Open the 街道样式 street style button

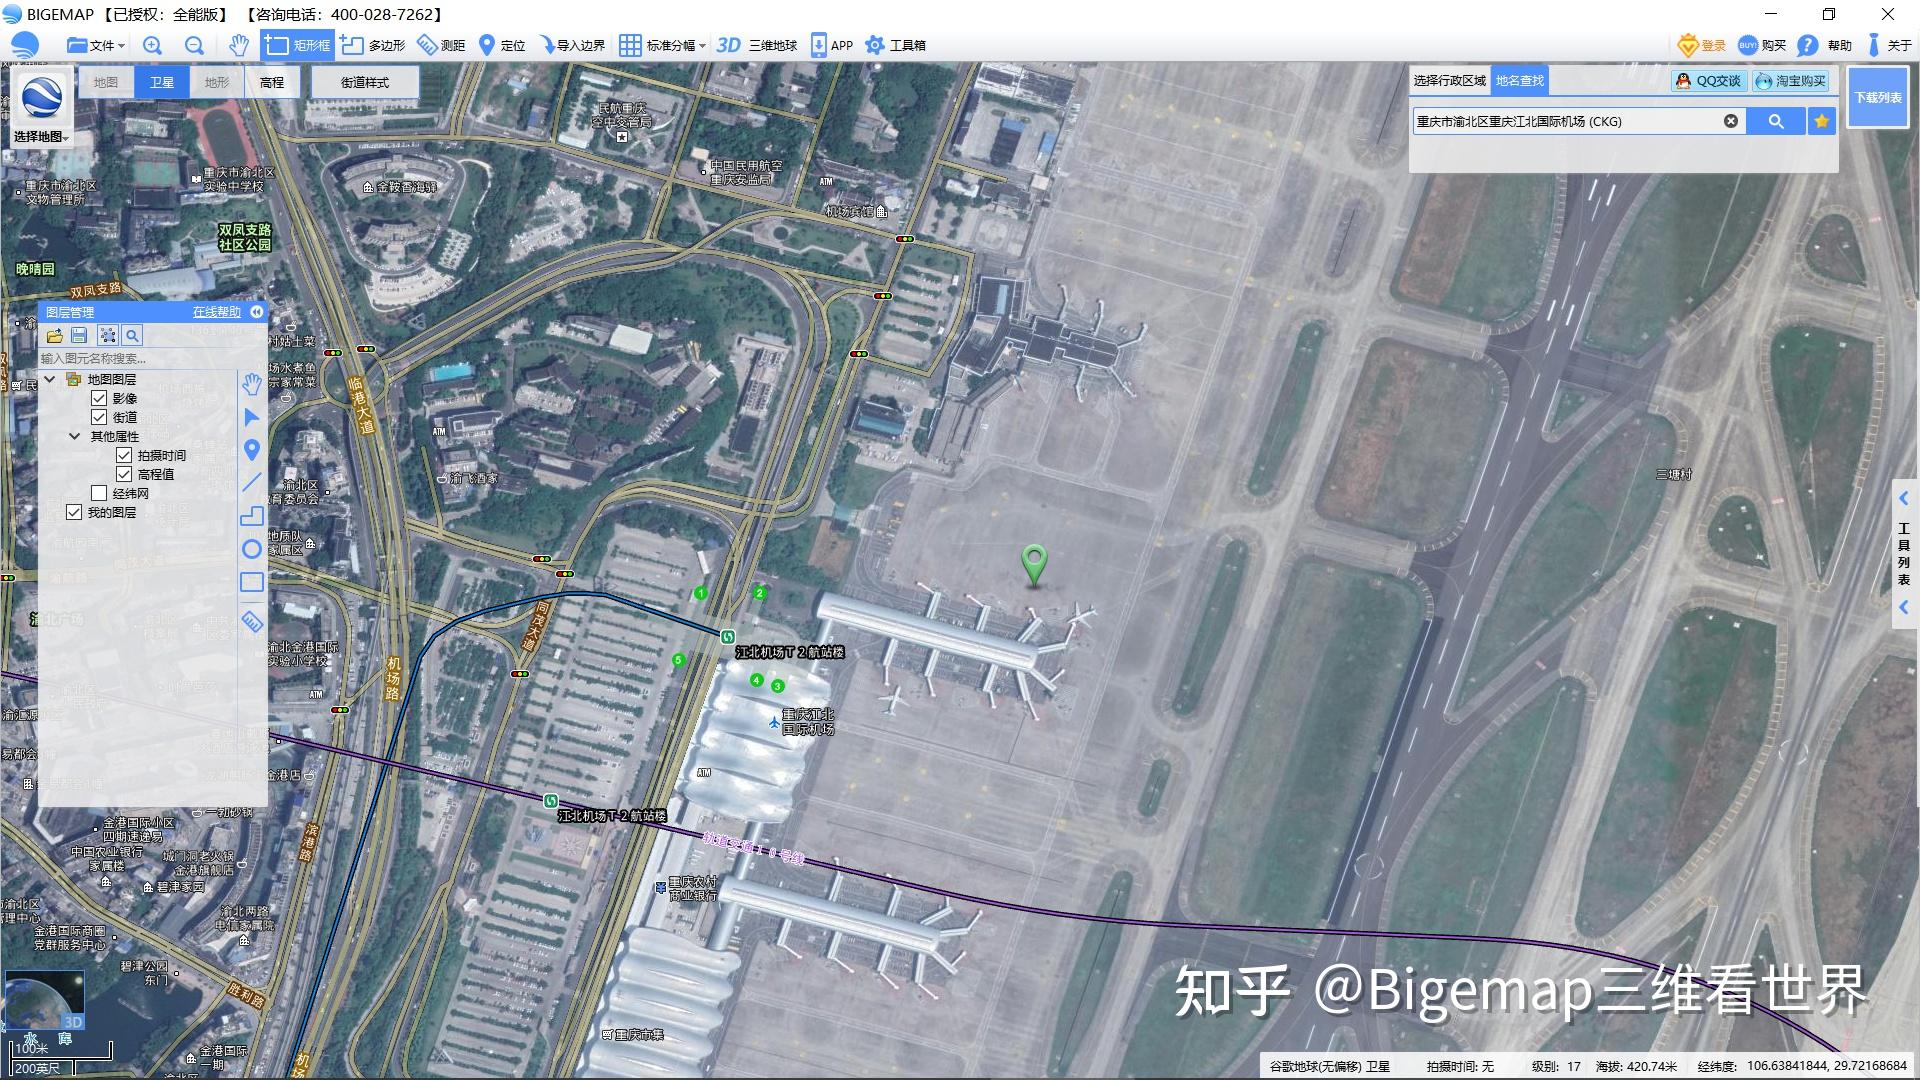coord(365,82)
